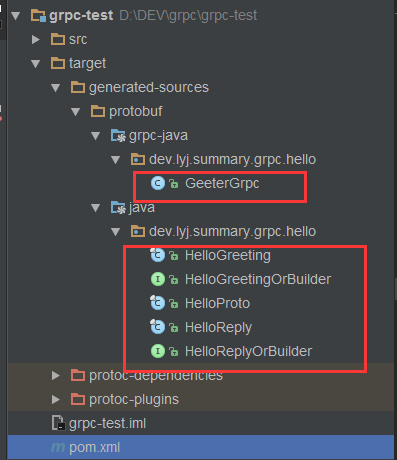Click the HelloGreeting class icon

coord(158,255)
